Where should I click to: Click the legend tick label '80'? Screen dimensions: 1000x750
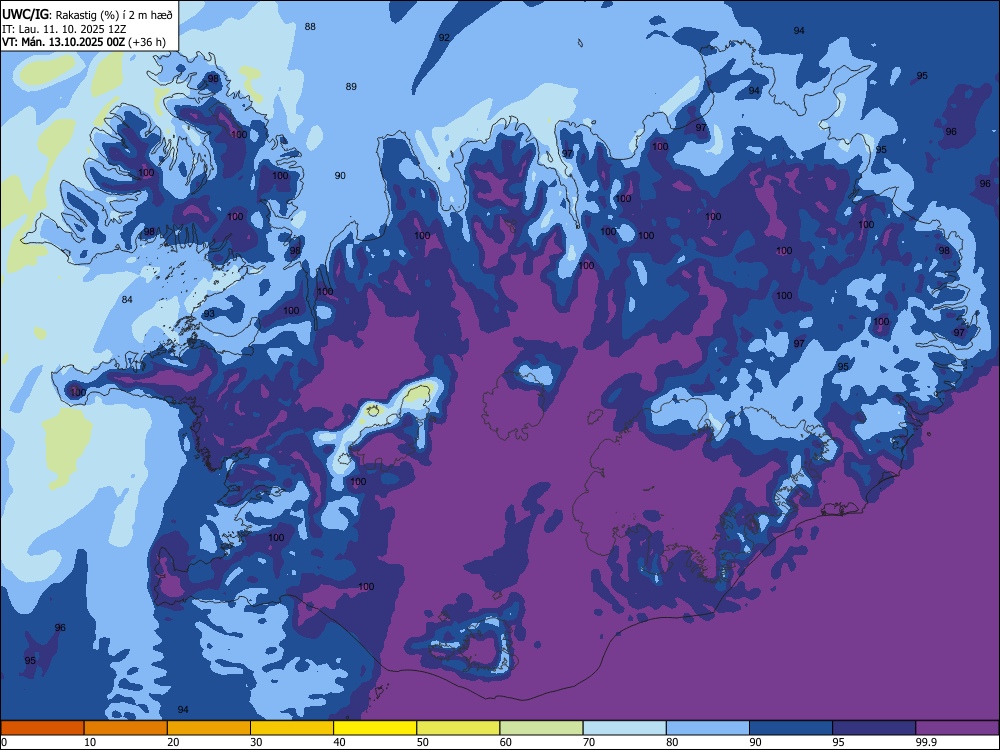(672, 742)
